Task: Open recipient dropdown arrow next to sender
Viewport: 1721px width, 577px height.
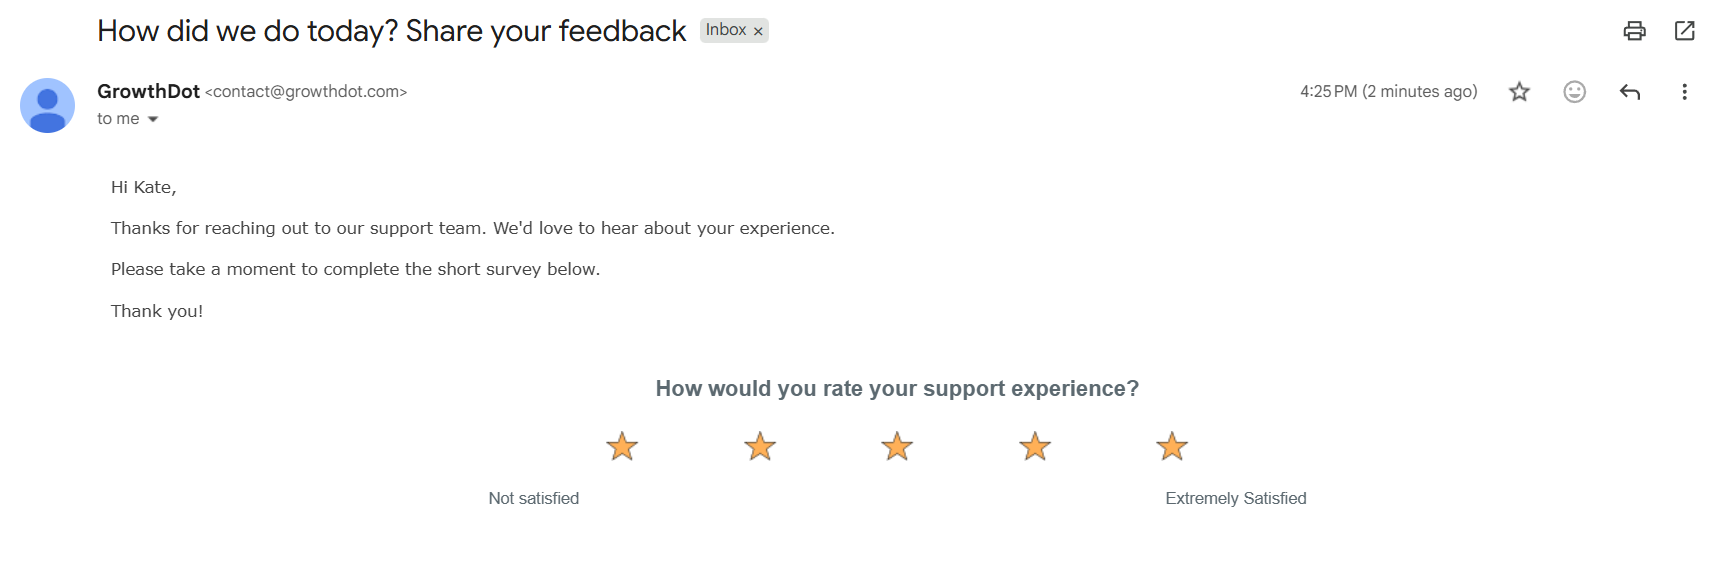Action: 153,118
